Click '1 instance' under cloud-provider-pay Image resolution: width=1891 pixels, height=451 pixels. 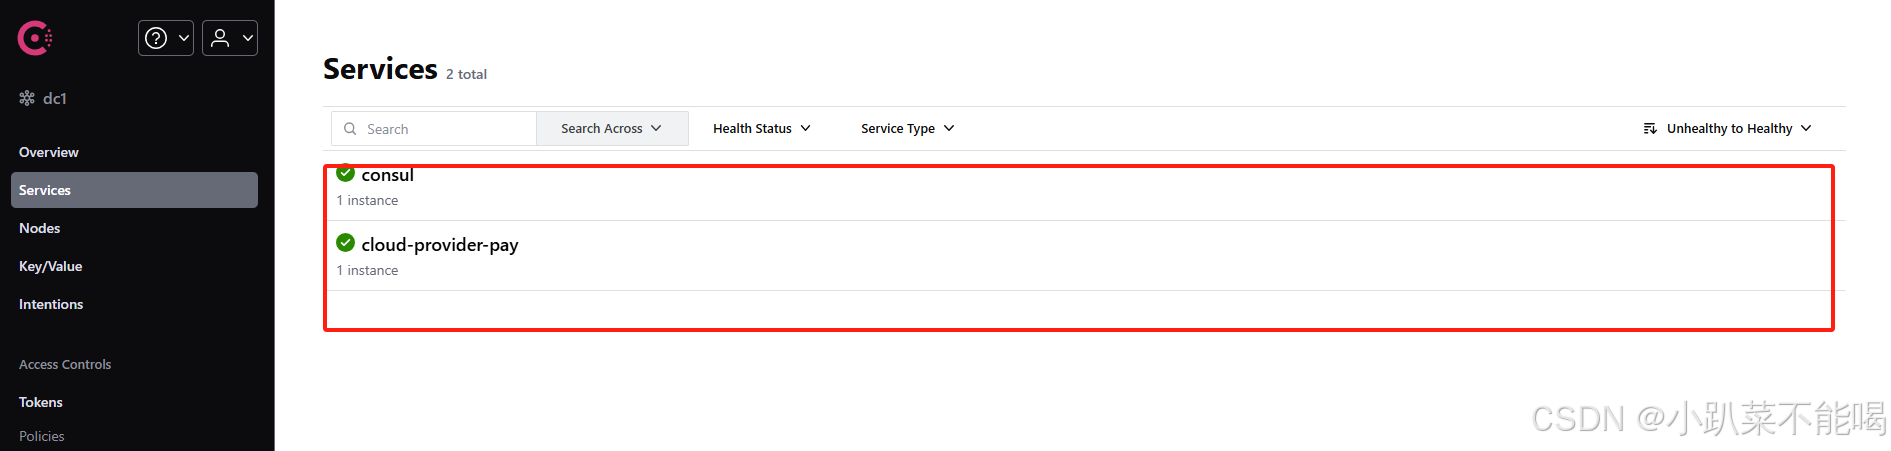tap(368, 271)
